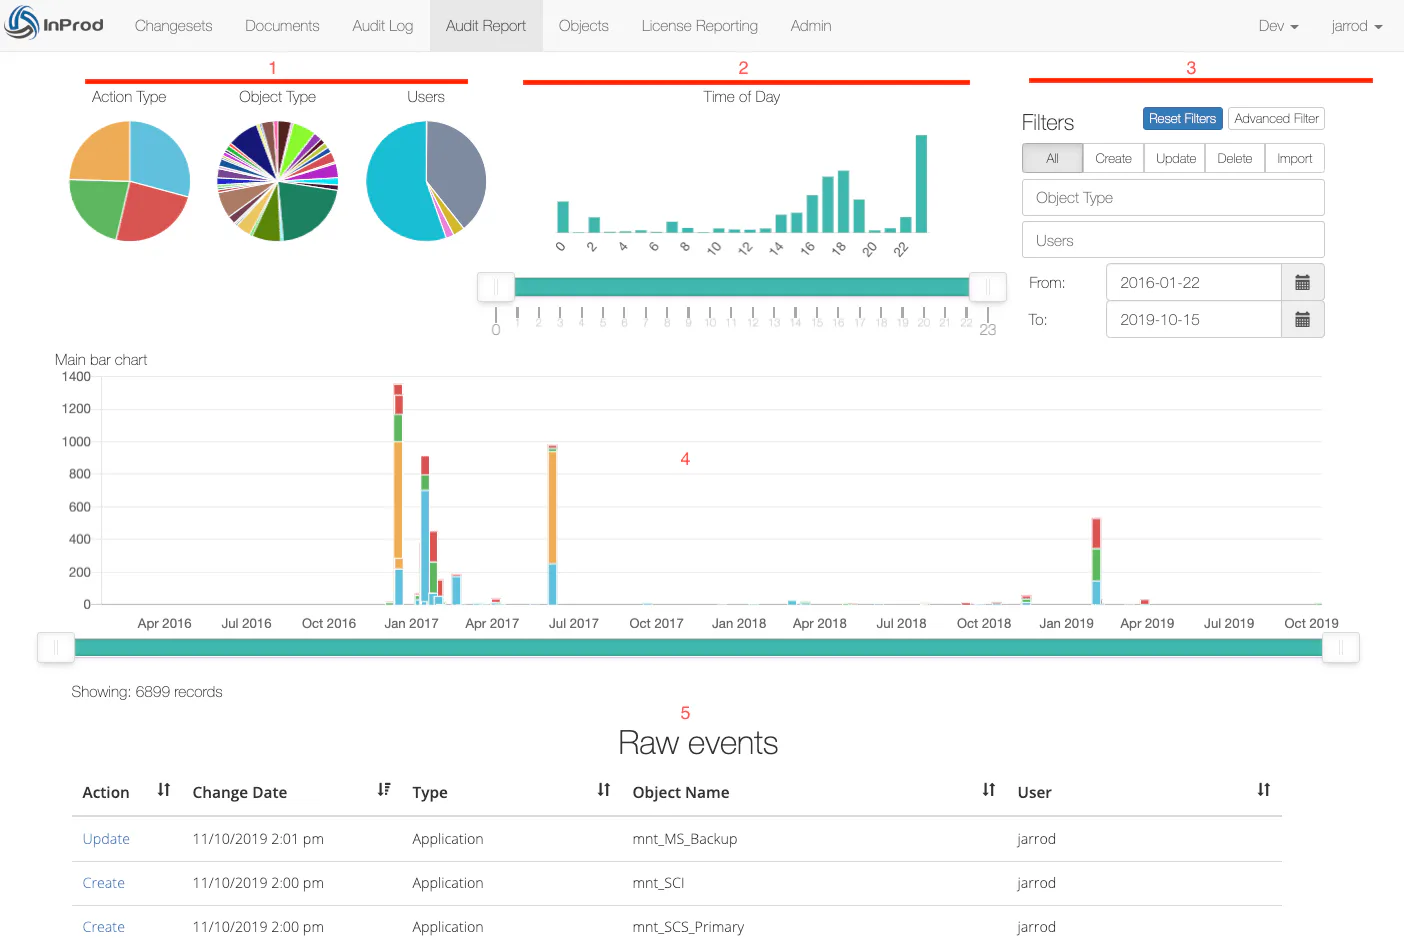Screen dimensions: 1404x945
Task: Click the Users pie chart
Action: click(x=426, y=181)
